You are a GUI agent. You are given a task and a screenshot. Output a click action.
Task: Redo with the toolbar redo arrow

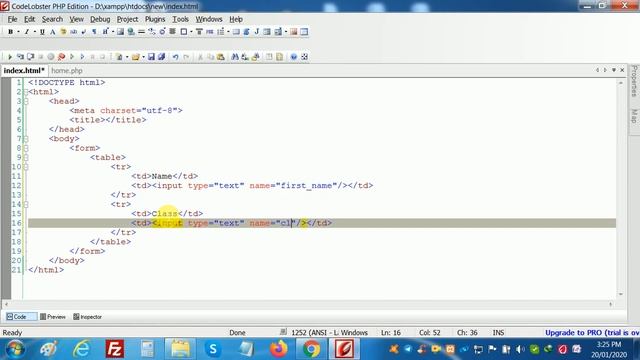tap(186, 57)
